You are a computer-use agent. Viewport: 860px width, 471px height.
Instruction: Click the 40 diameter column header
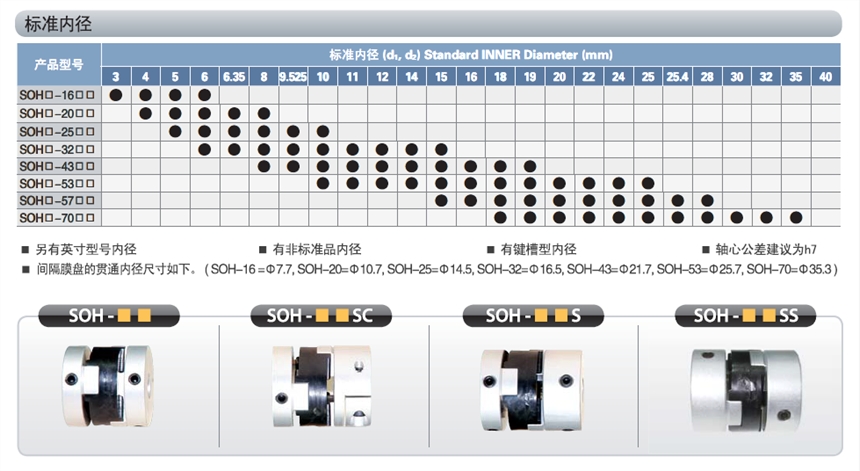coord(825,77)
